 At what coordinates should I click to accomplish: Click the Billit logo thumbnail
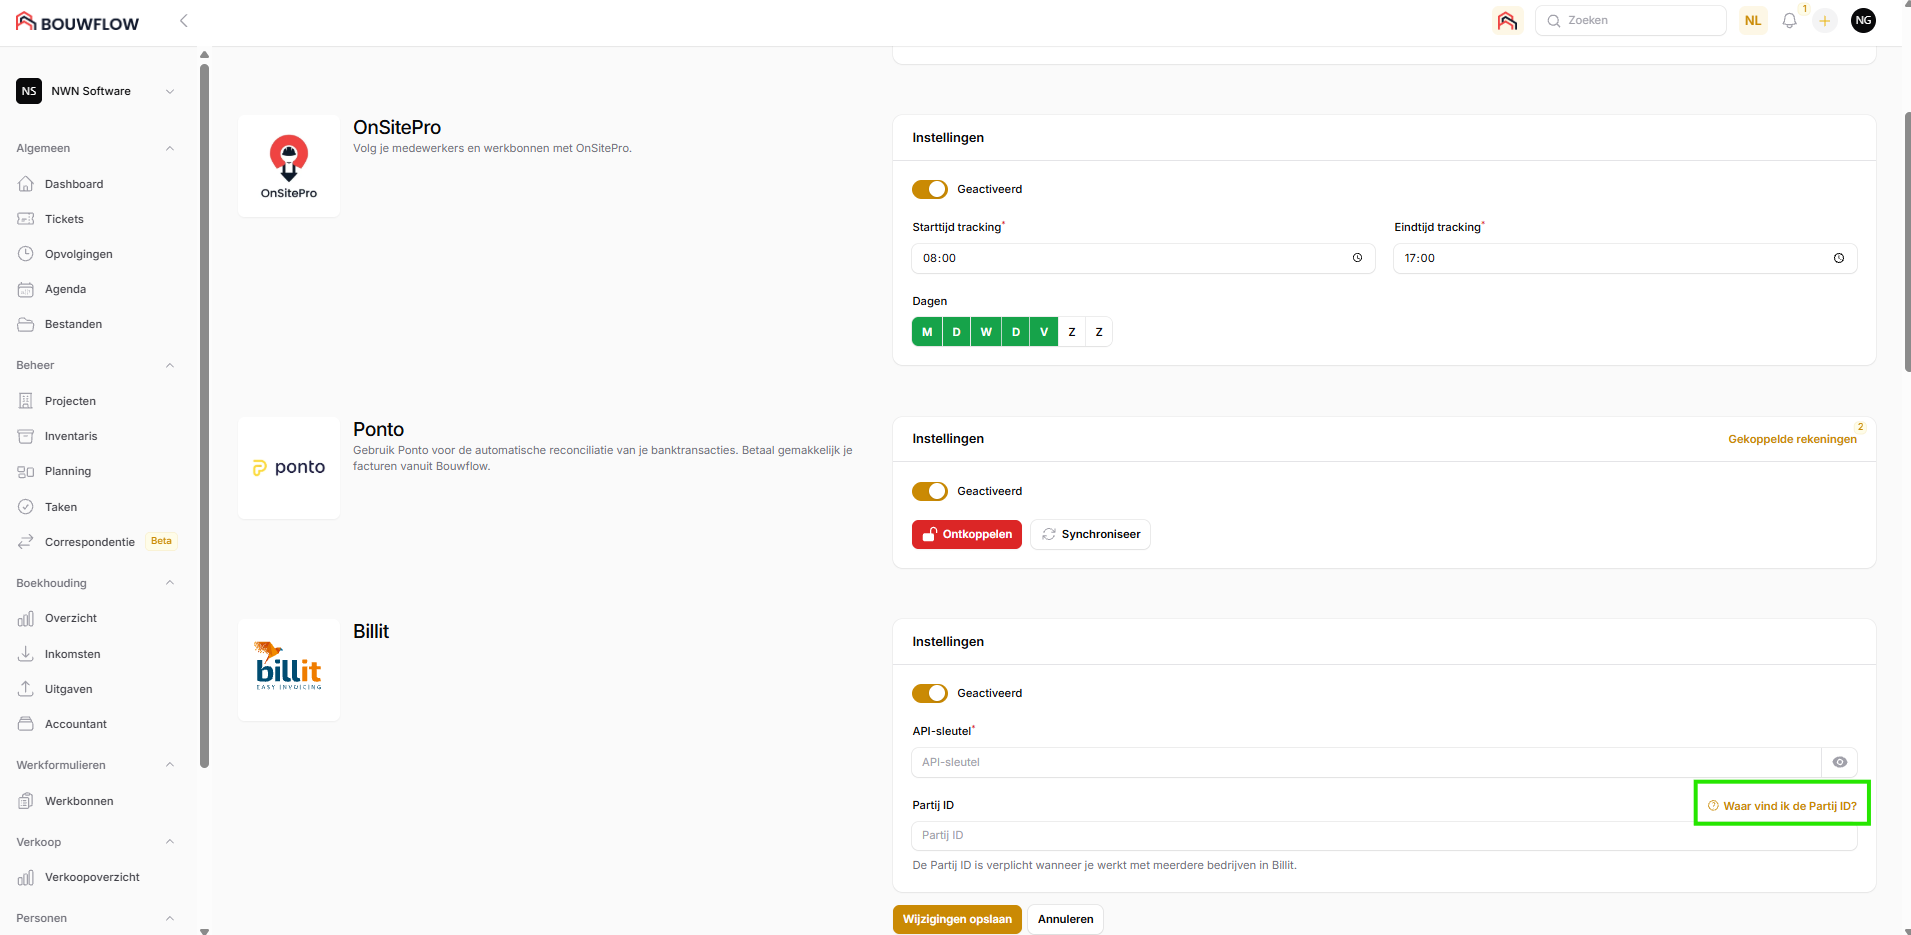pos(289,669)
